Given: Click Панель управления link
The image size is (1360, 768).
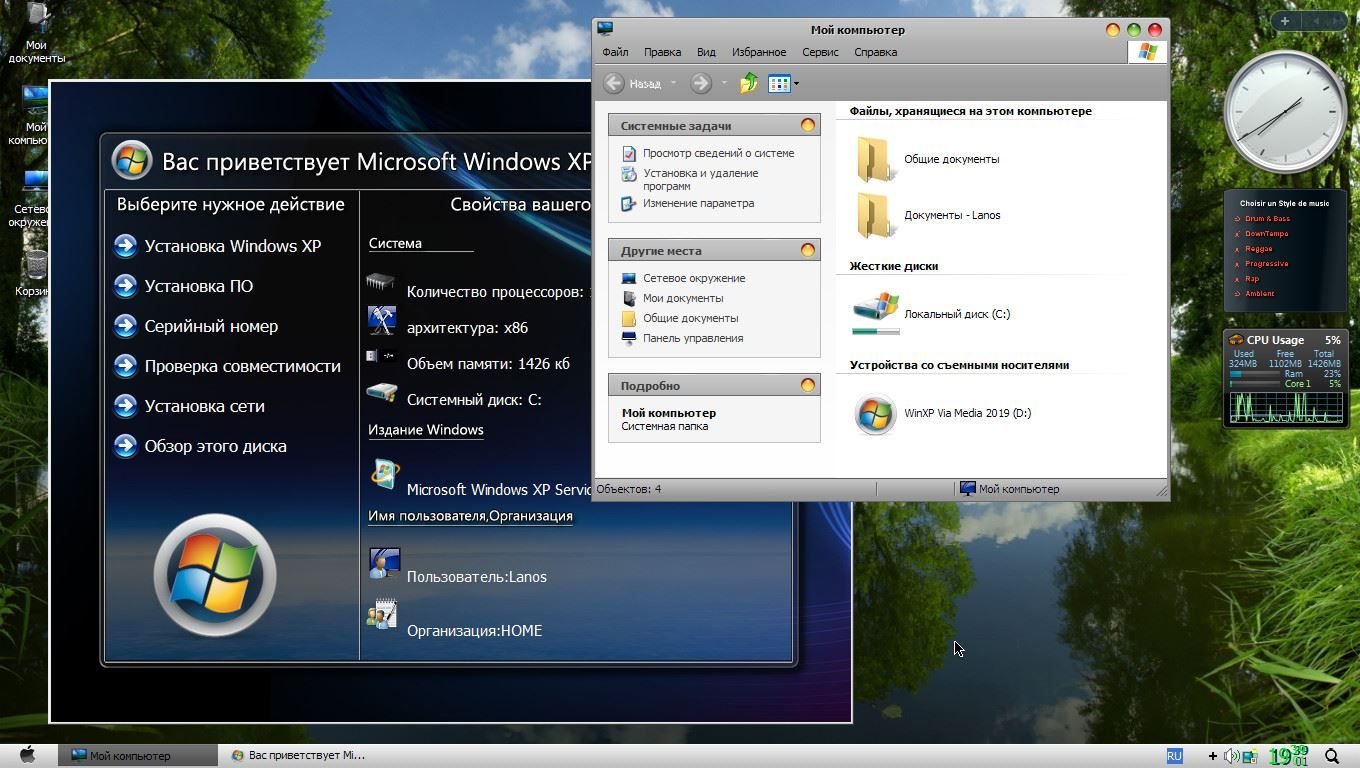Looking at the screenshot, I should point(692,338).
